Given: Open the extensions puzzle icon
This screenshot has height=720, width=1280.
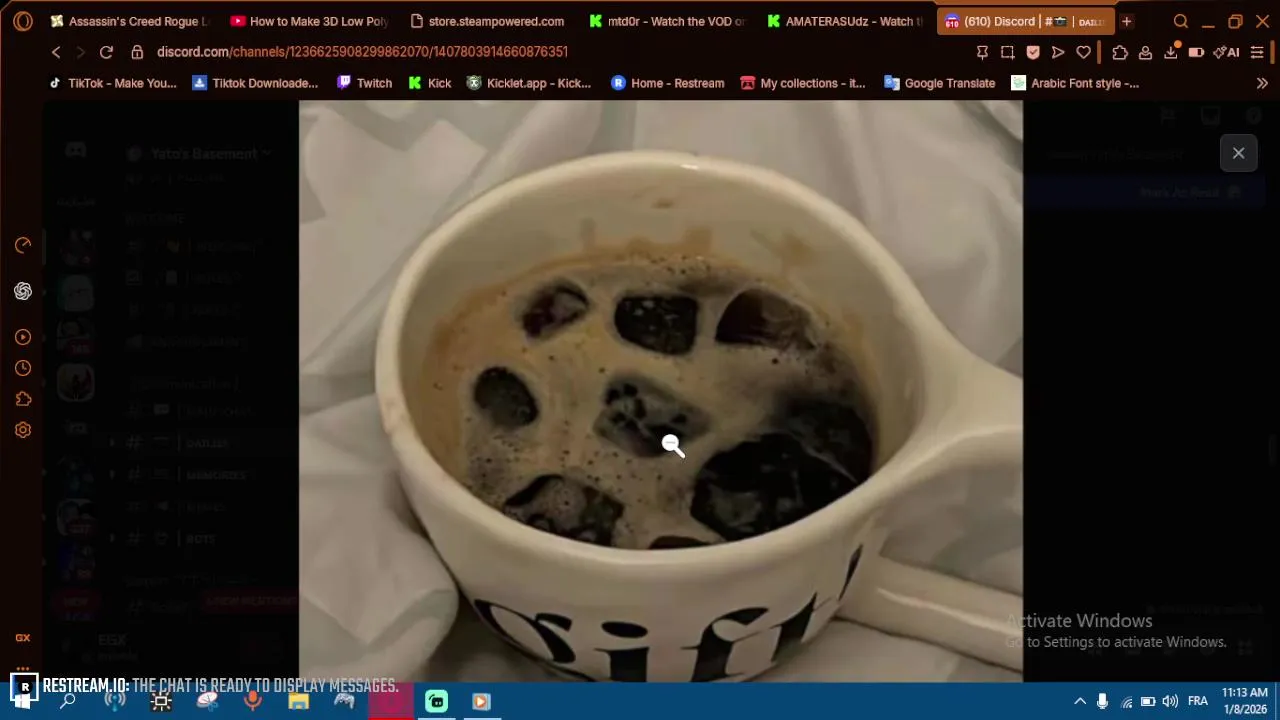Looking at the screenshot, I should point(1120,52).
